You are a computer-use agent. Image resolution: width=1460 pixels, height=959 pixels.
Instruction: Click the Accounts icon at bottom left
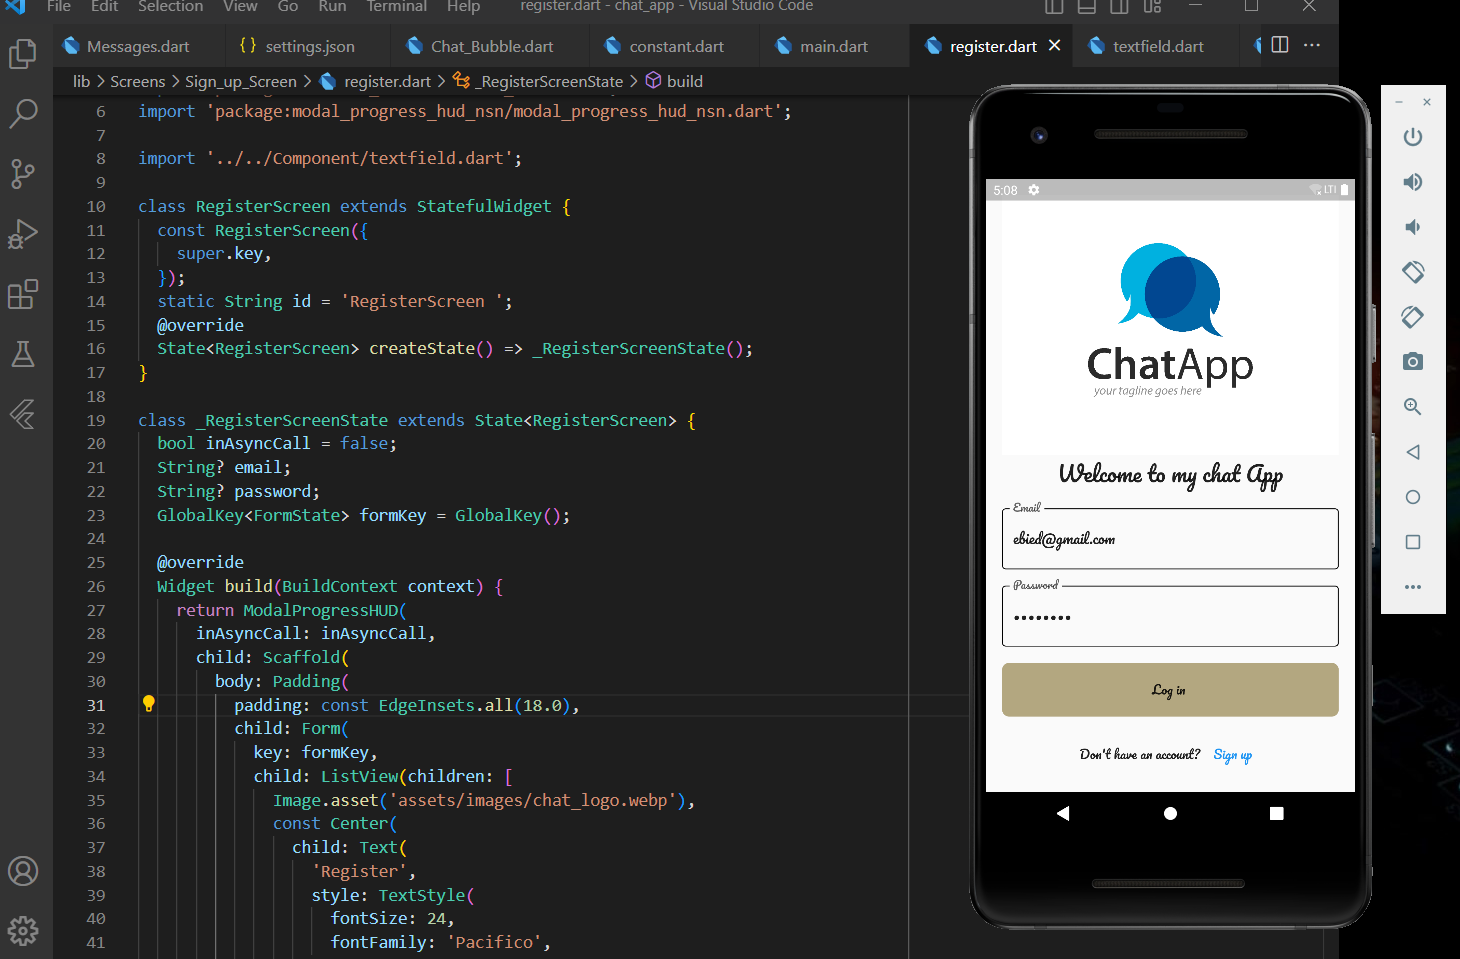(22, 871)
